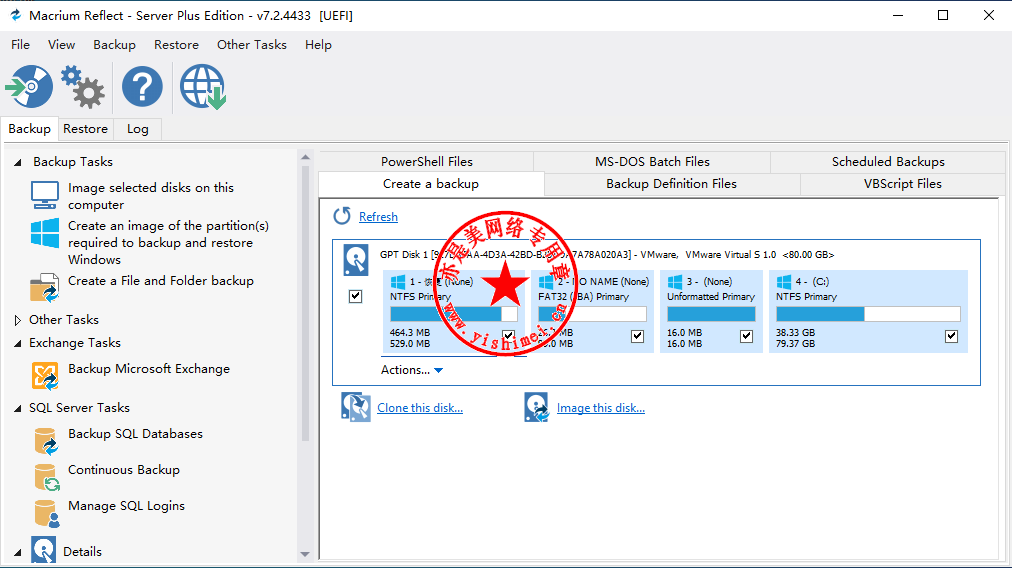
Task: Click the Clone this disk... link
Action: [420, 408]
